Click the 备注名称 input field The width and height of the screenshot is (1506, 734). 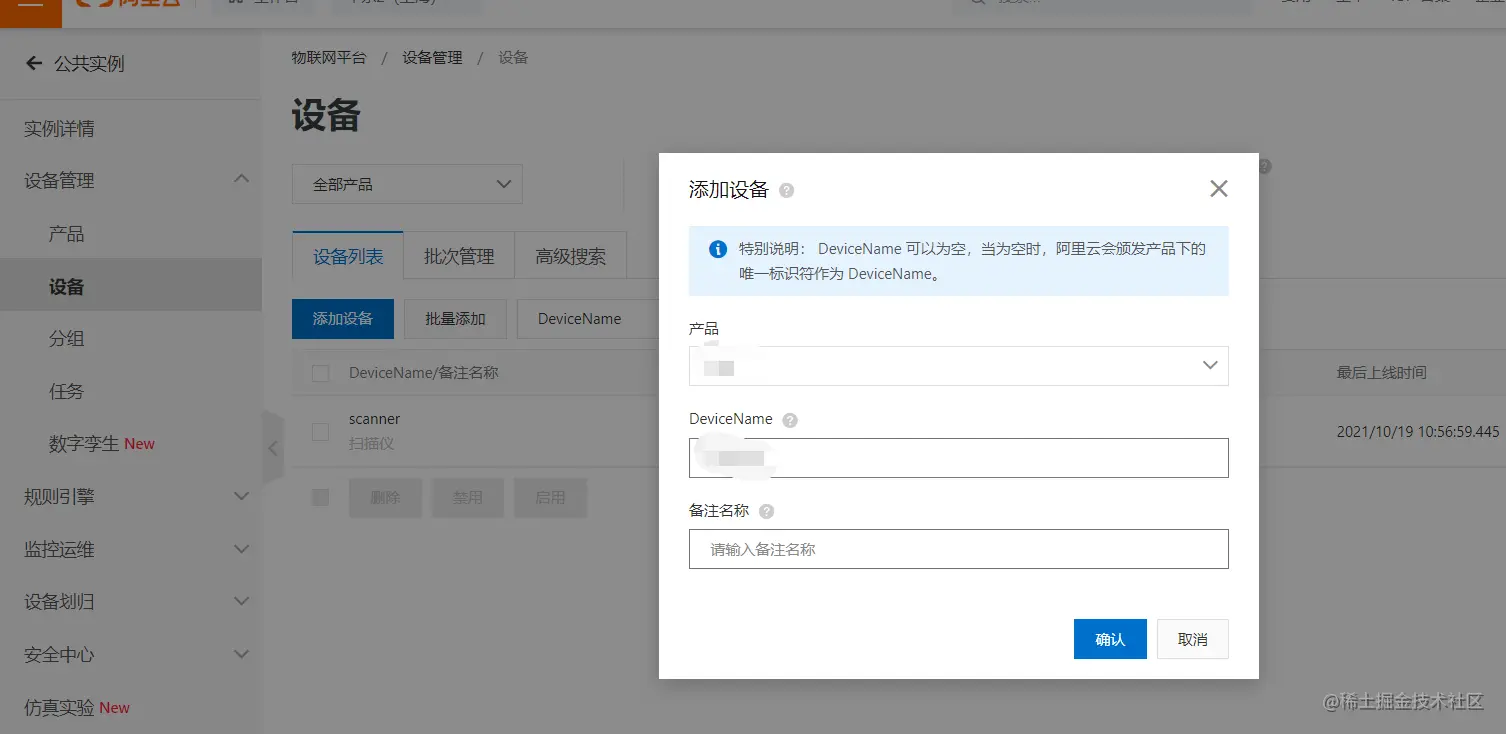[958, 549]
